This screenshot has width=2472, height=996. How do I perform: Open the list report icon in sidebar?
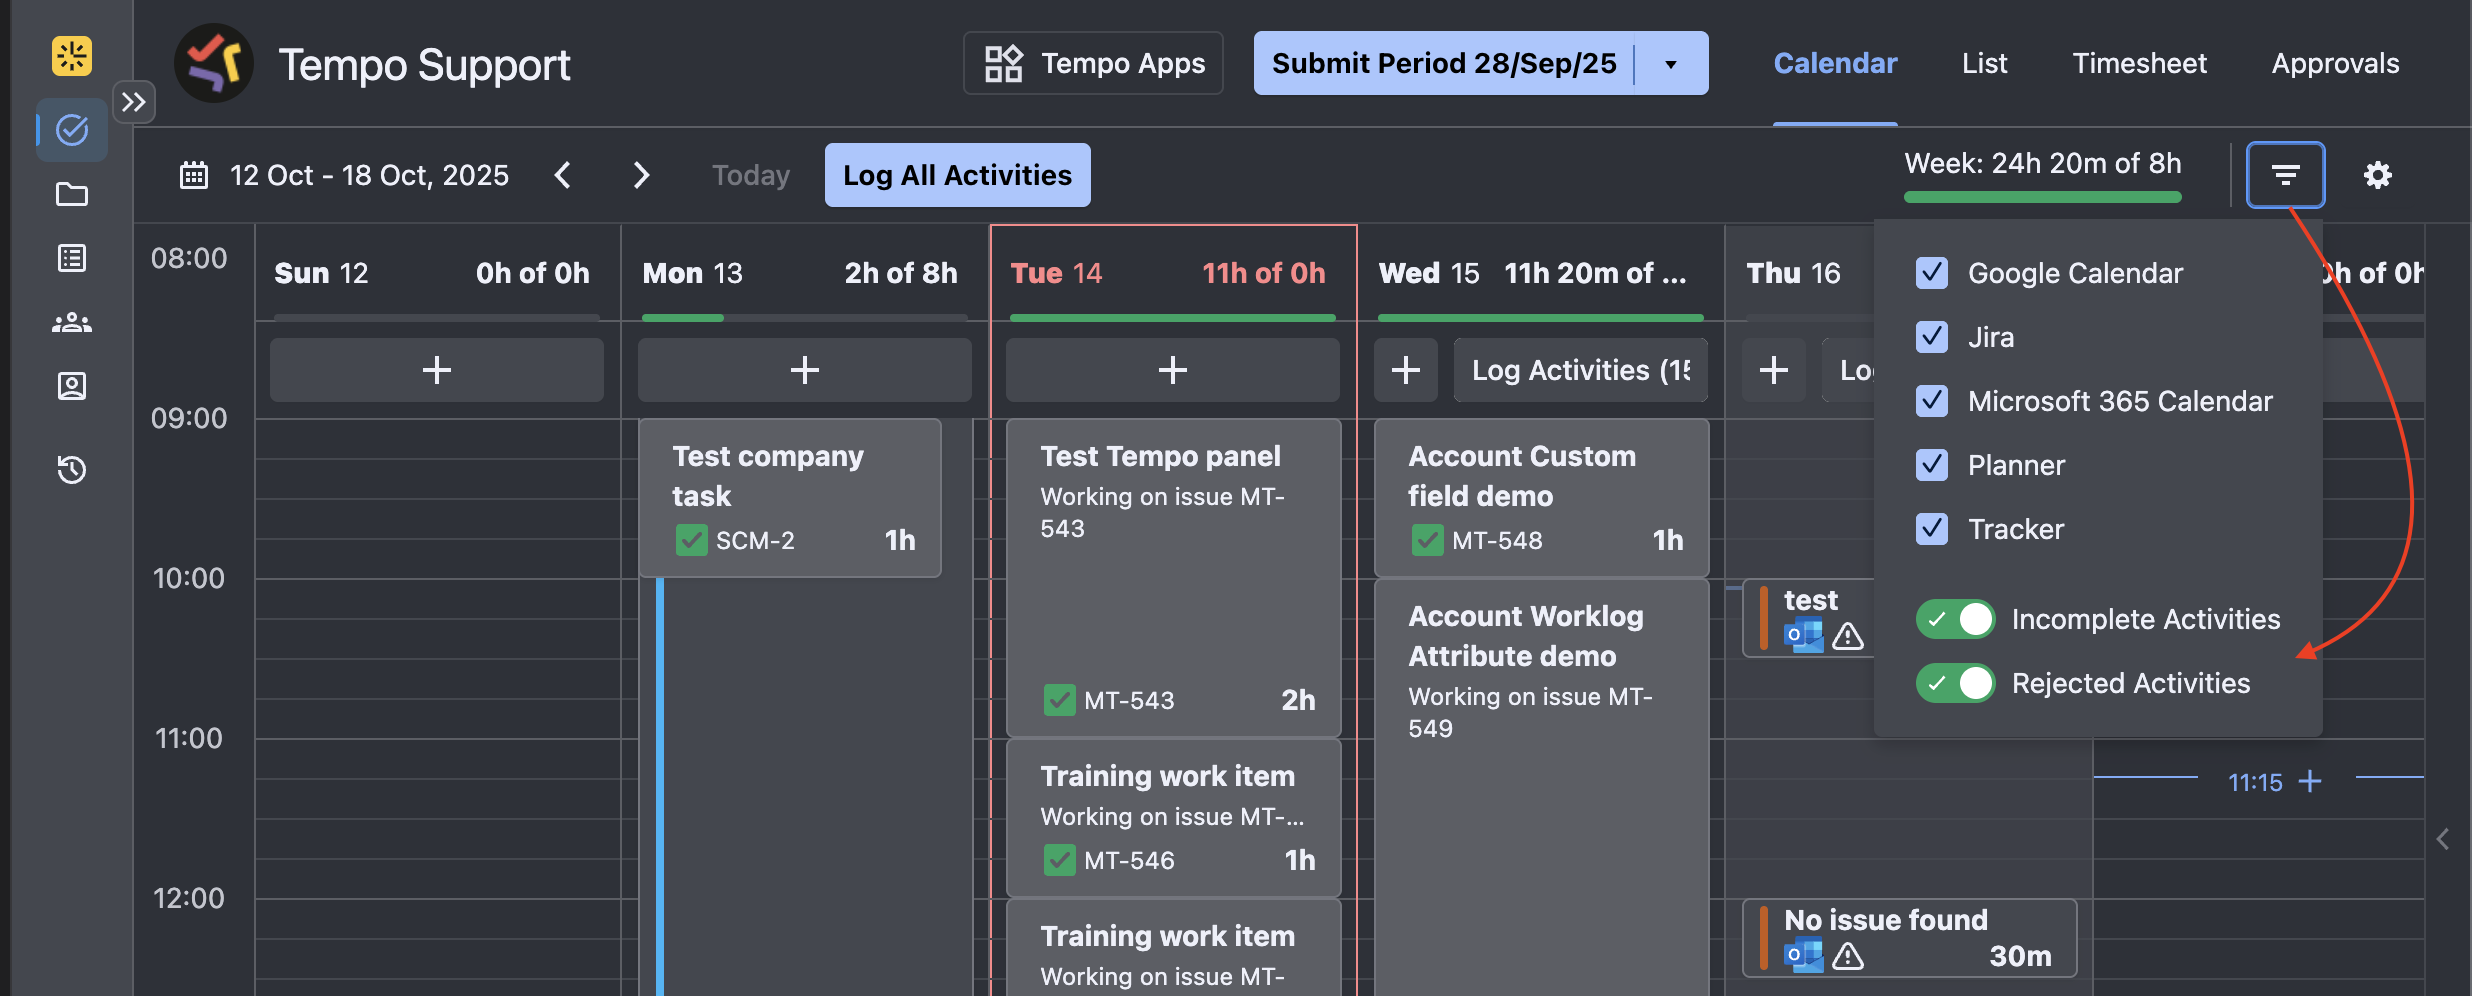point(72,258)
